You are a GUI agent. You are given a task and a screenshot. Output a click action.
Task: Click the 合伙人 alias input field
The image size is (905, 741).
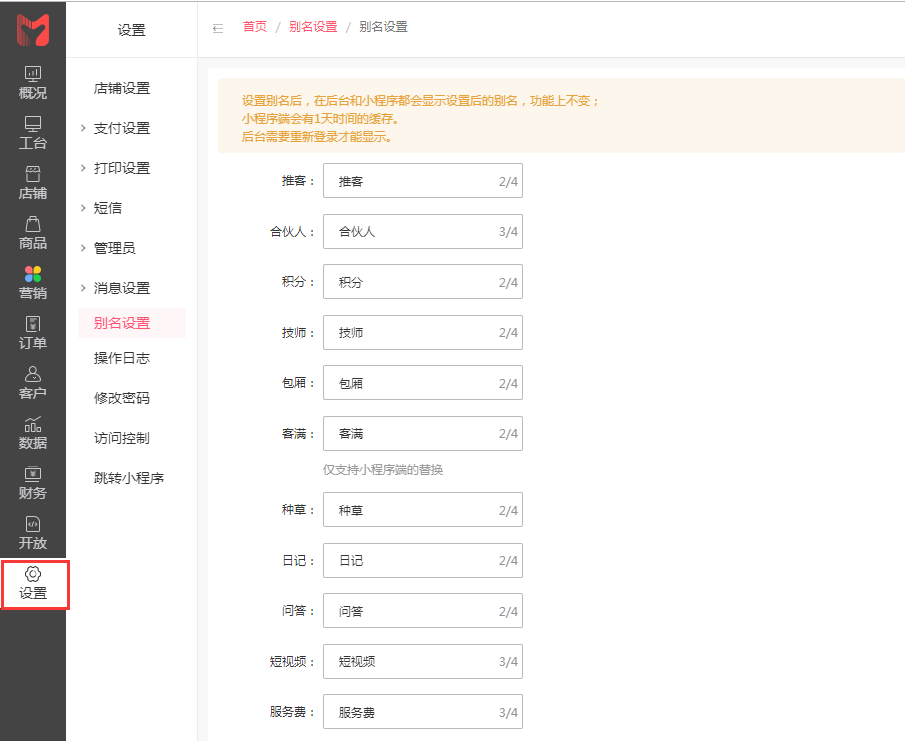(x=422, y=231)
